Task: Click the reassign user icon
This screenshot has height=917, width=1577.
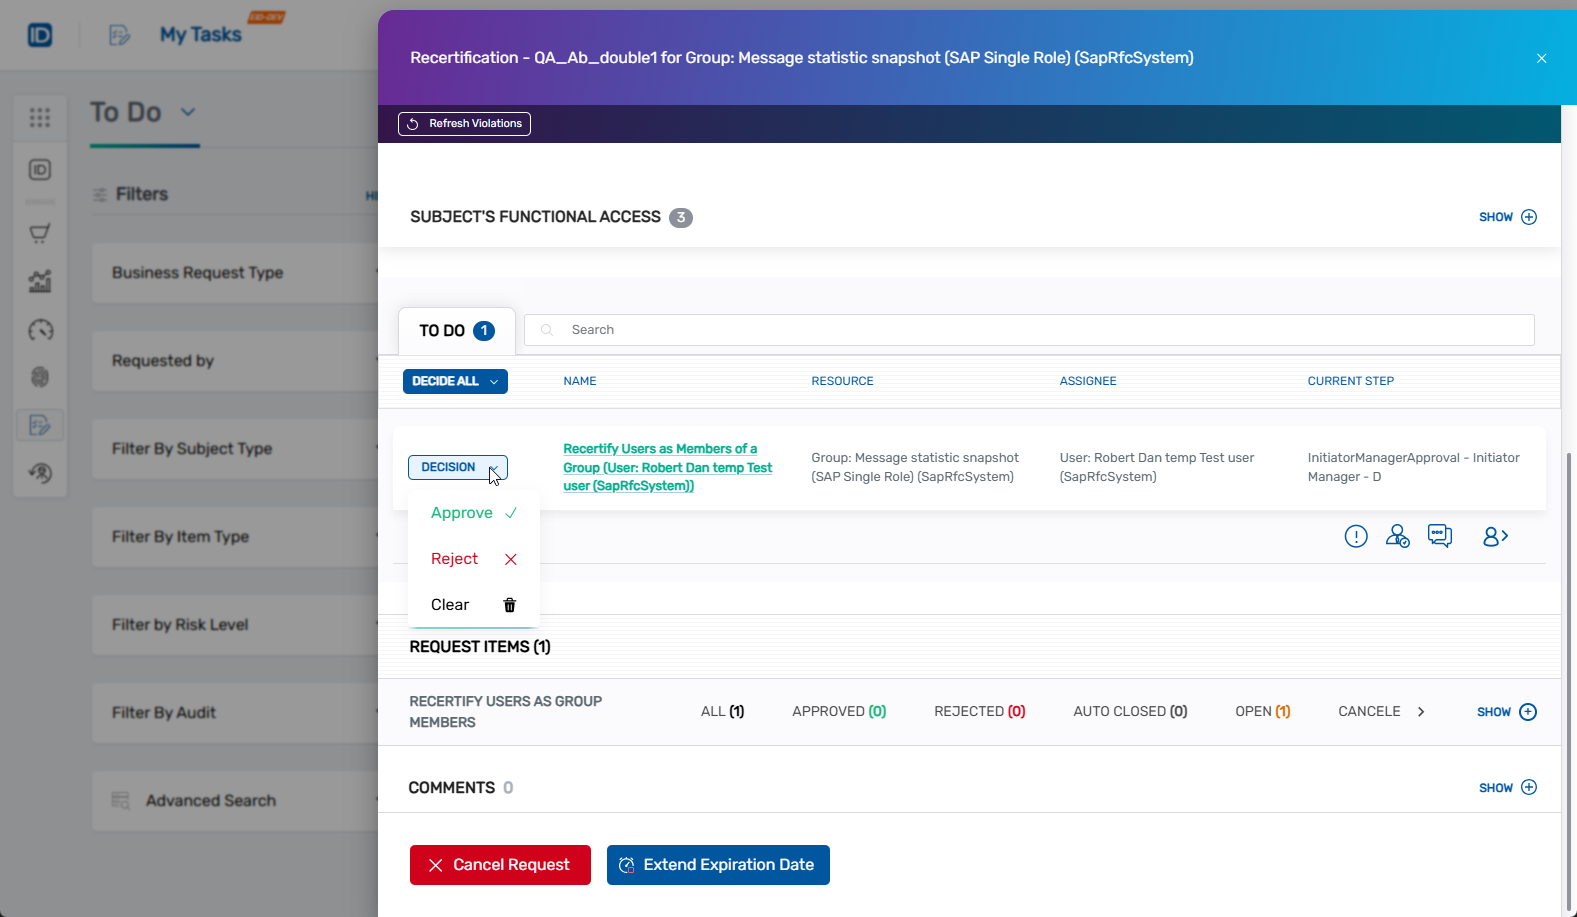Action: [1397, 537]
